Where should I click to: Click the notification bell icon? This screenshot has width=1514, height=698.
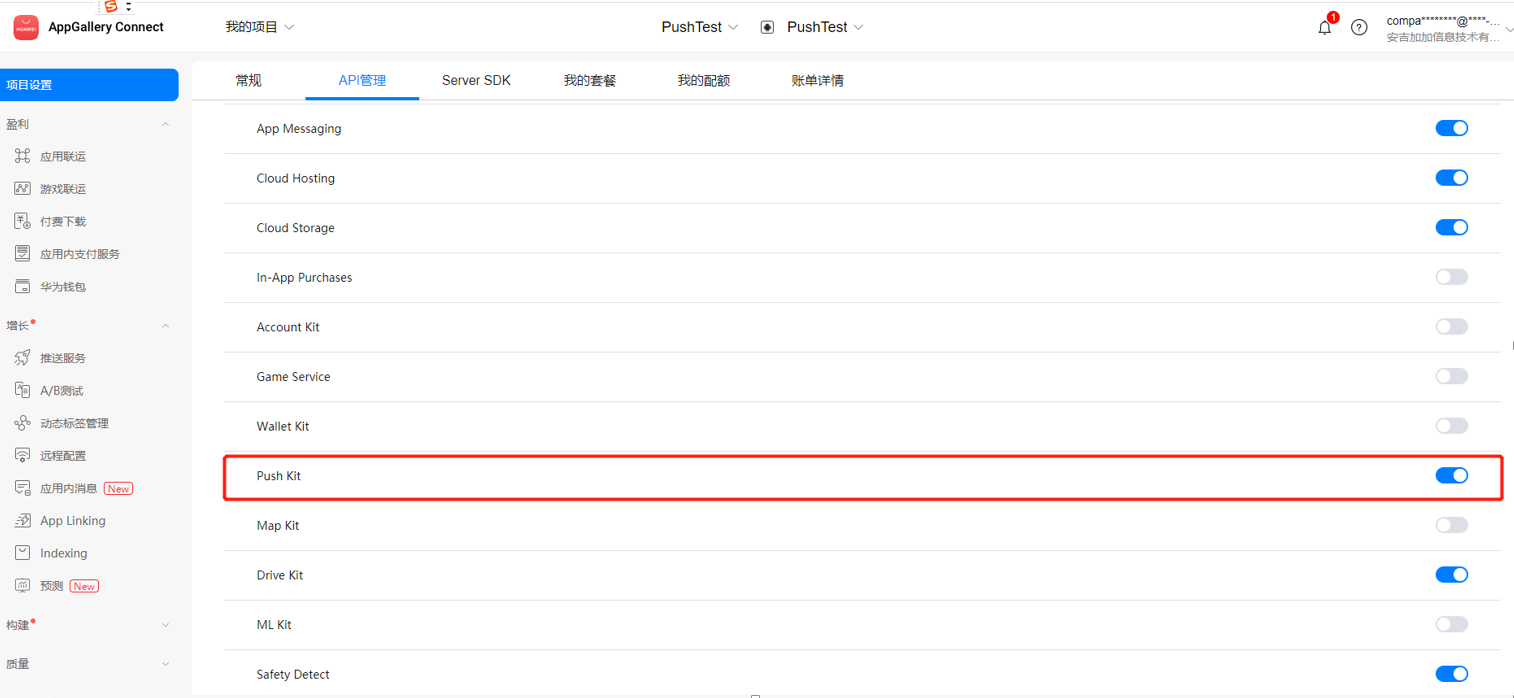(x=1324, y=28)
